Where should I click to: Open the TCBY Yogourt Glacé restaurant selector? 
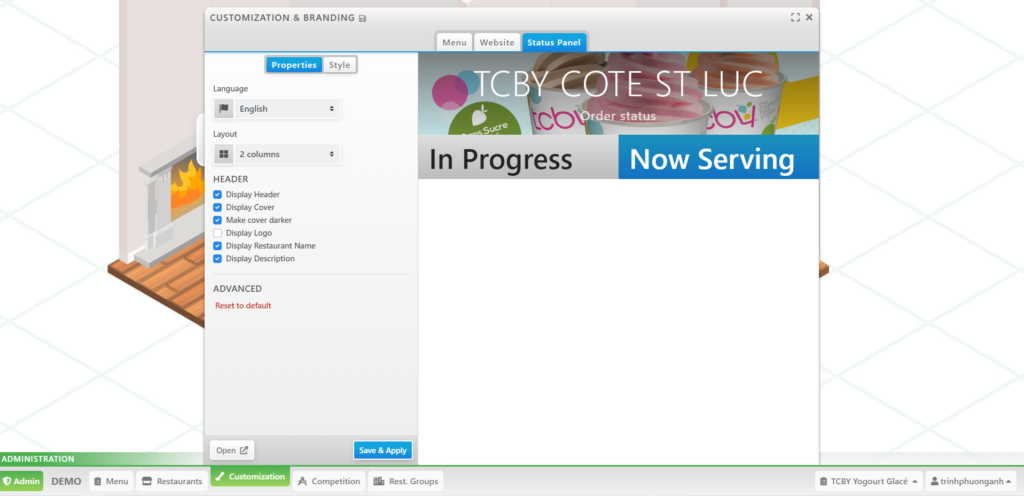click(867, 481)
